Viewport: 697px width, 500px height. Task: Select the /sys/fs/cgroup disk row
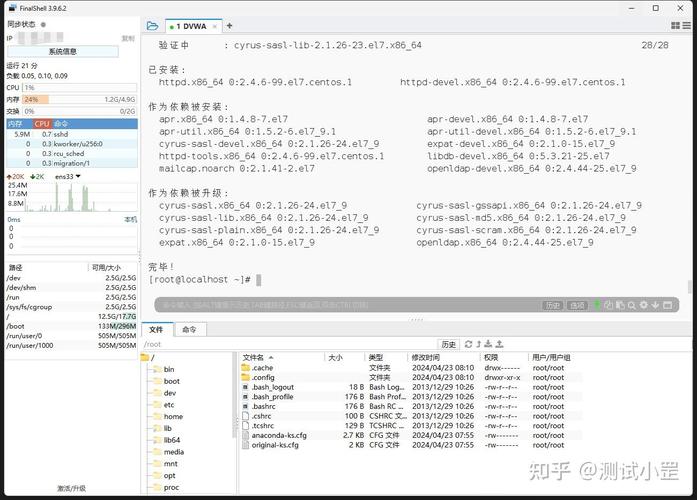[71, 307]
